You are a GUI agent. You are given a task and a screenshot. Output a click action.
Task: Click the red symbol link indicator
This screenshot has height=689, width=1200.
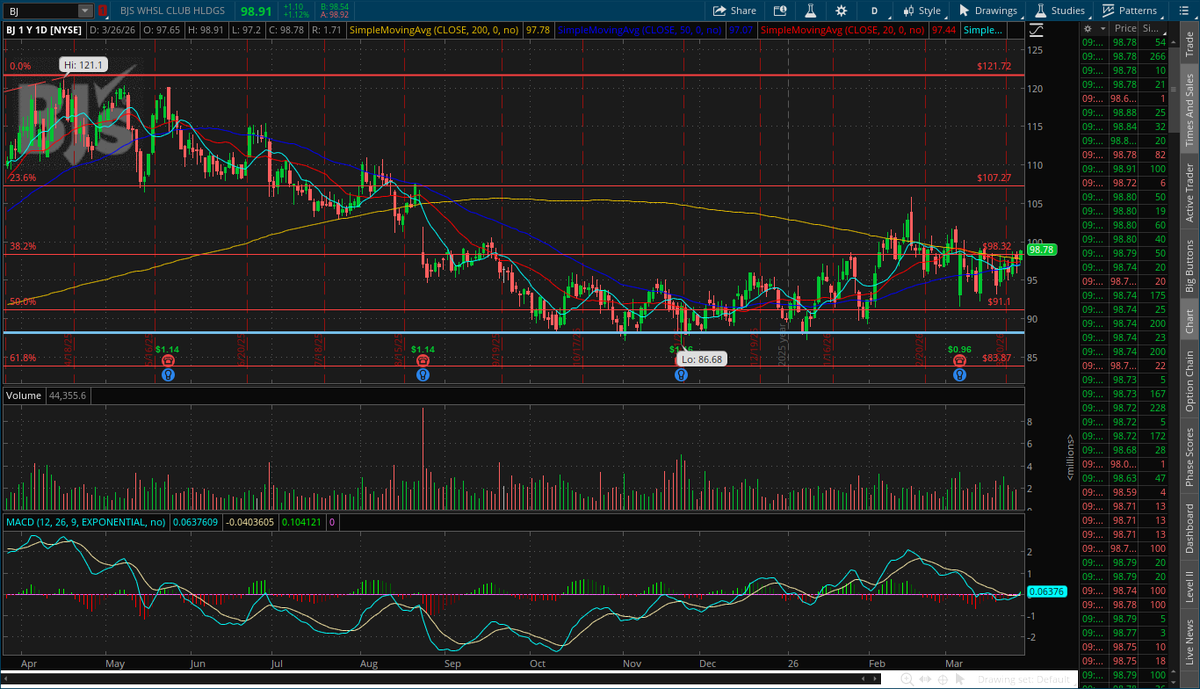(x=101, y=10)
